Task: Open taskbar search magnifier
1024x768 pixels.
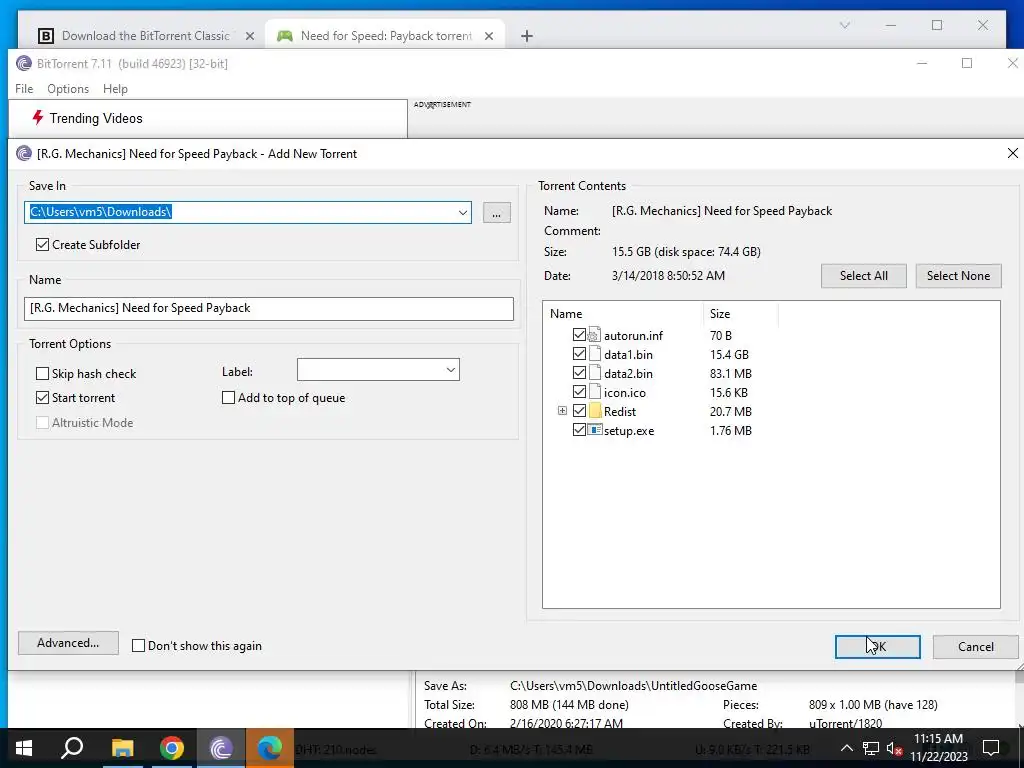Action: click(x=72, y=748)
